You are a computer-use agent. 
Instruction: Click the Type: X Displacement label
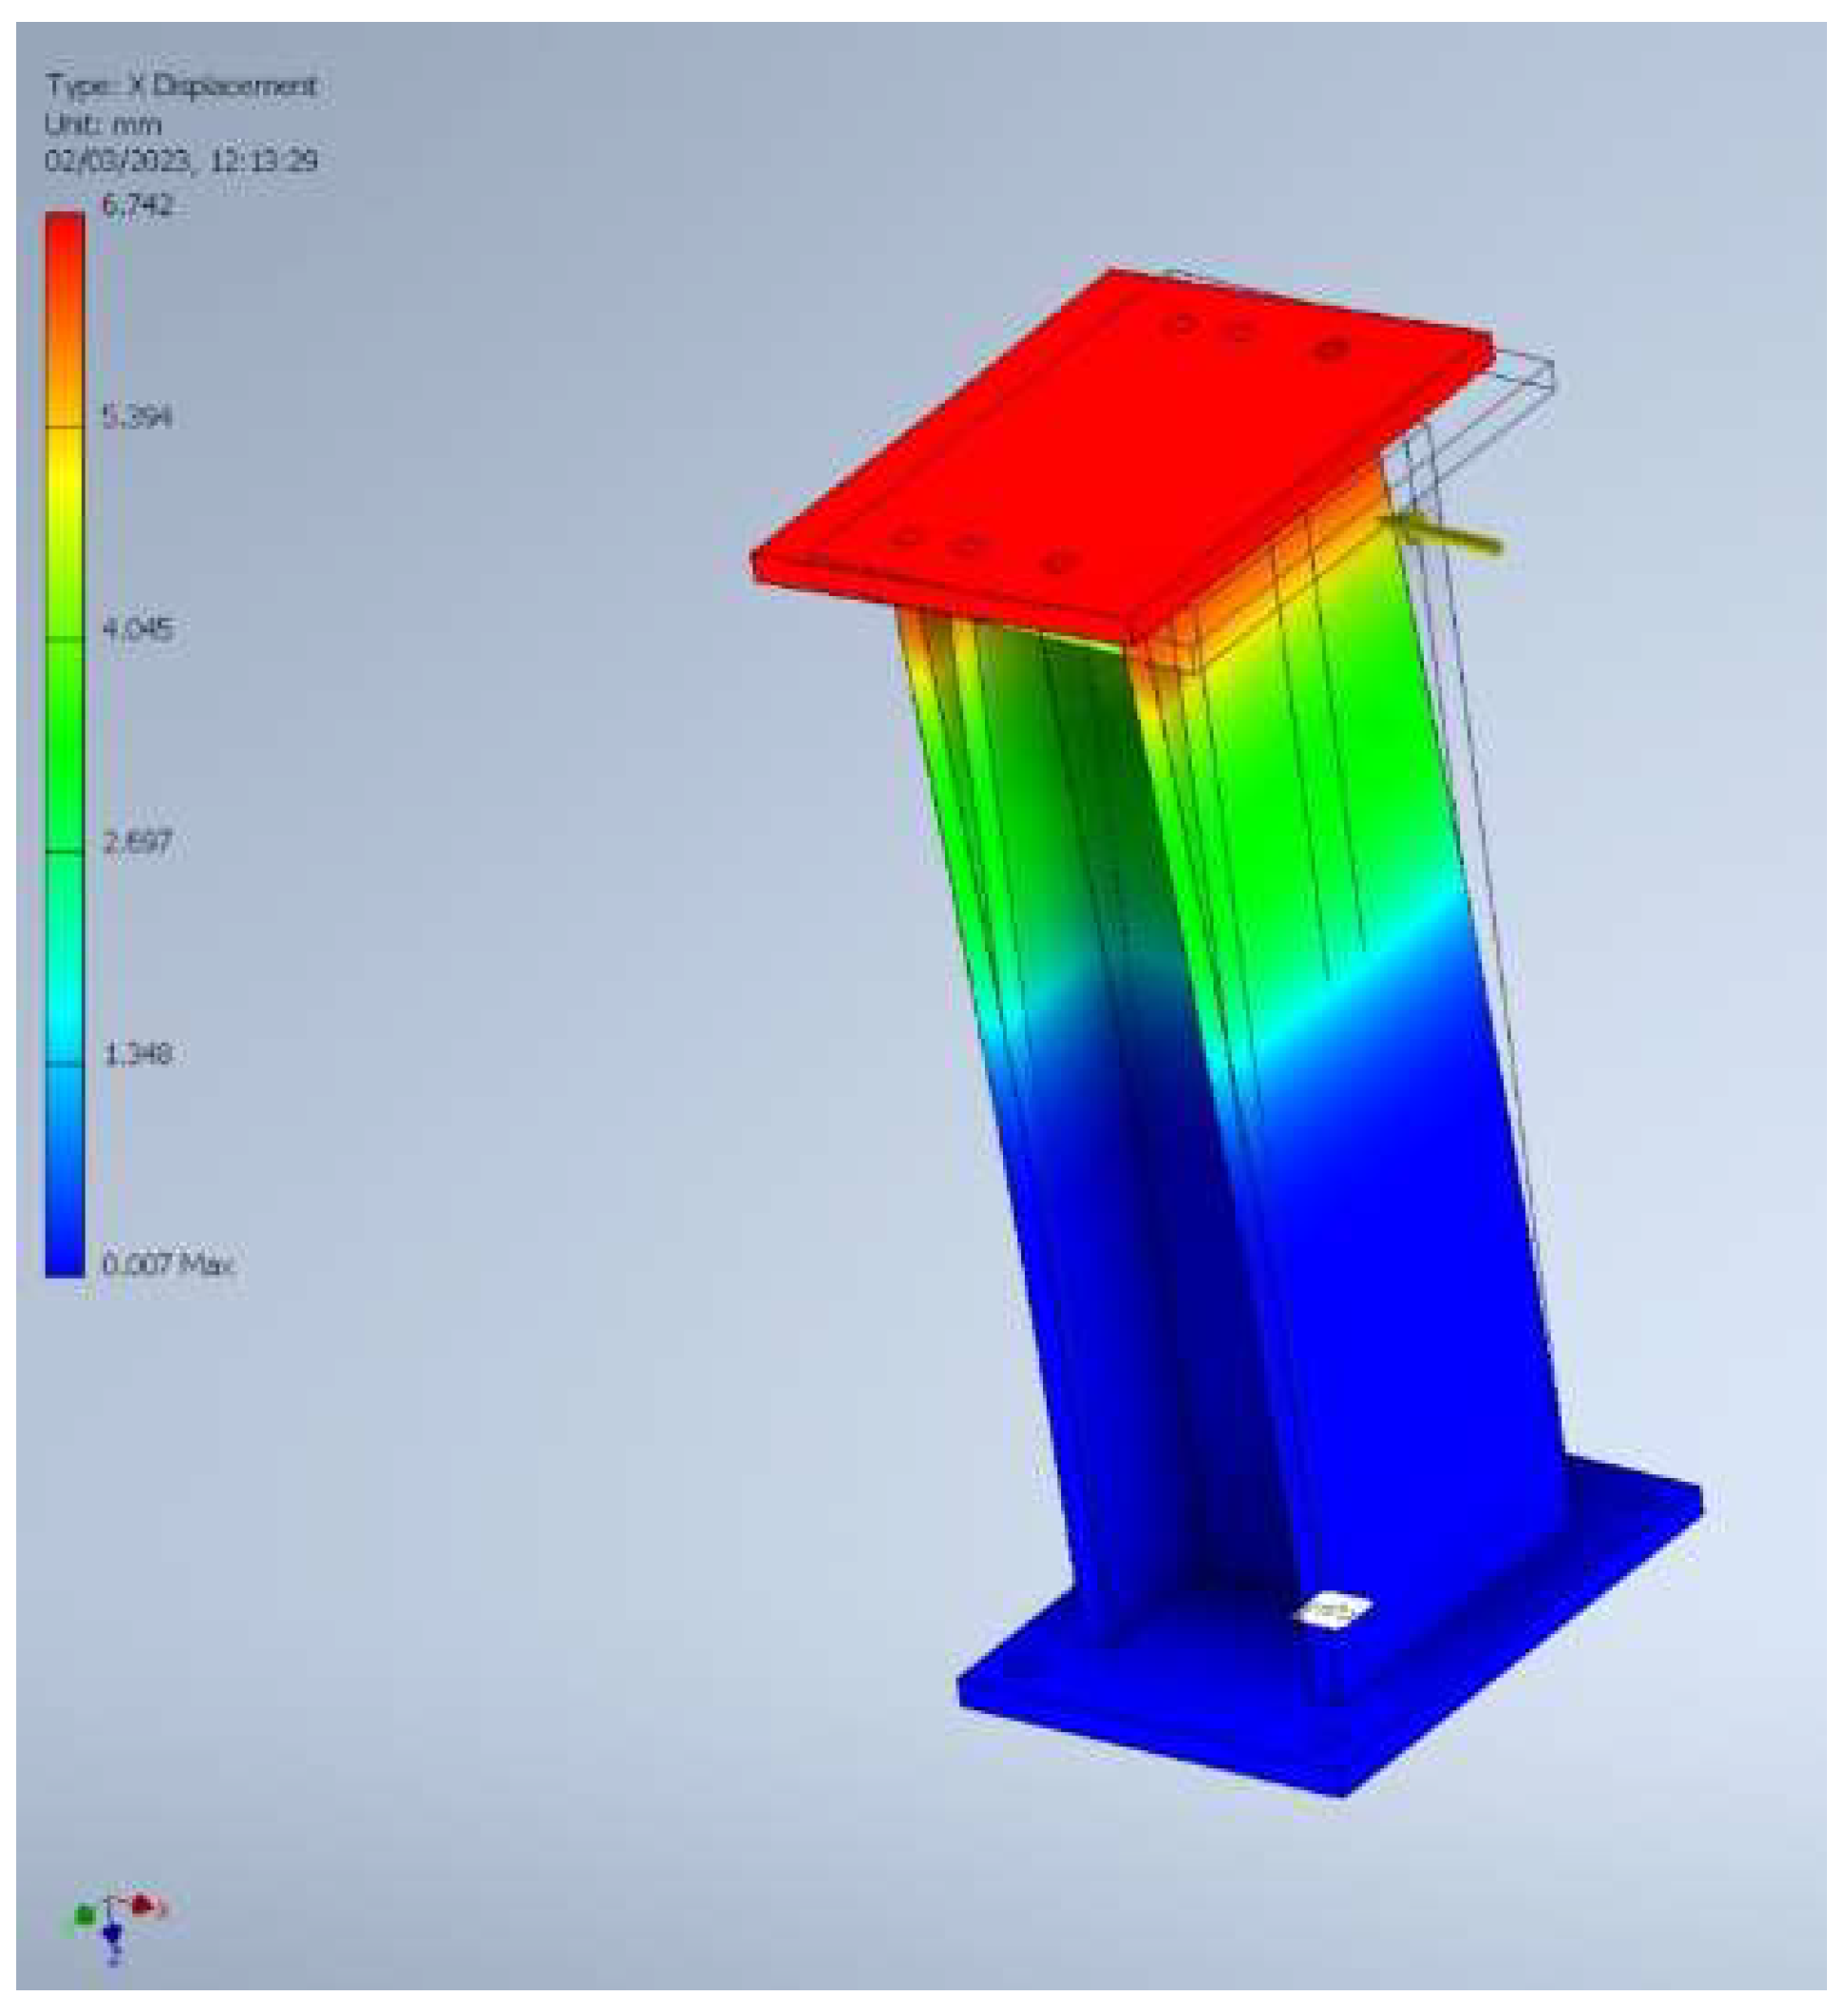(181, 86)
